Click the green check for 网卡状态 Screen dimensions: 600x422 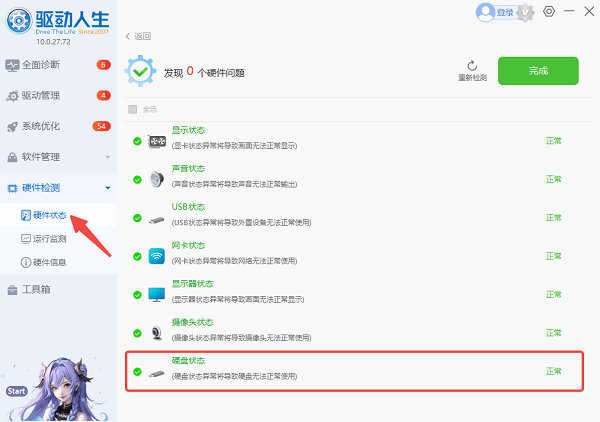tap(137, 256)
